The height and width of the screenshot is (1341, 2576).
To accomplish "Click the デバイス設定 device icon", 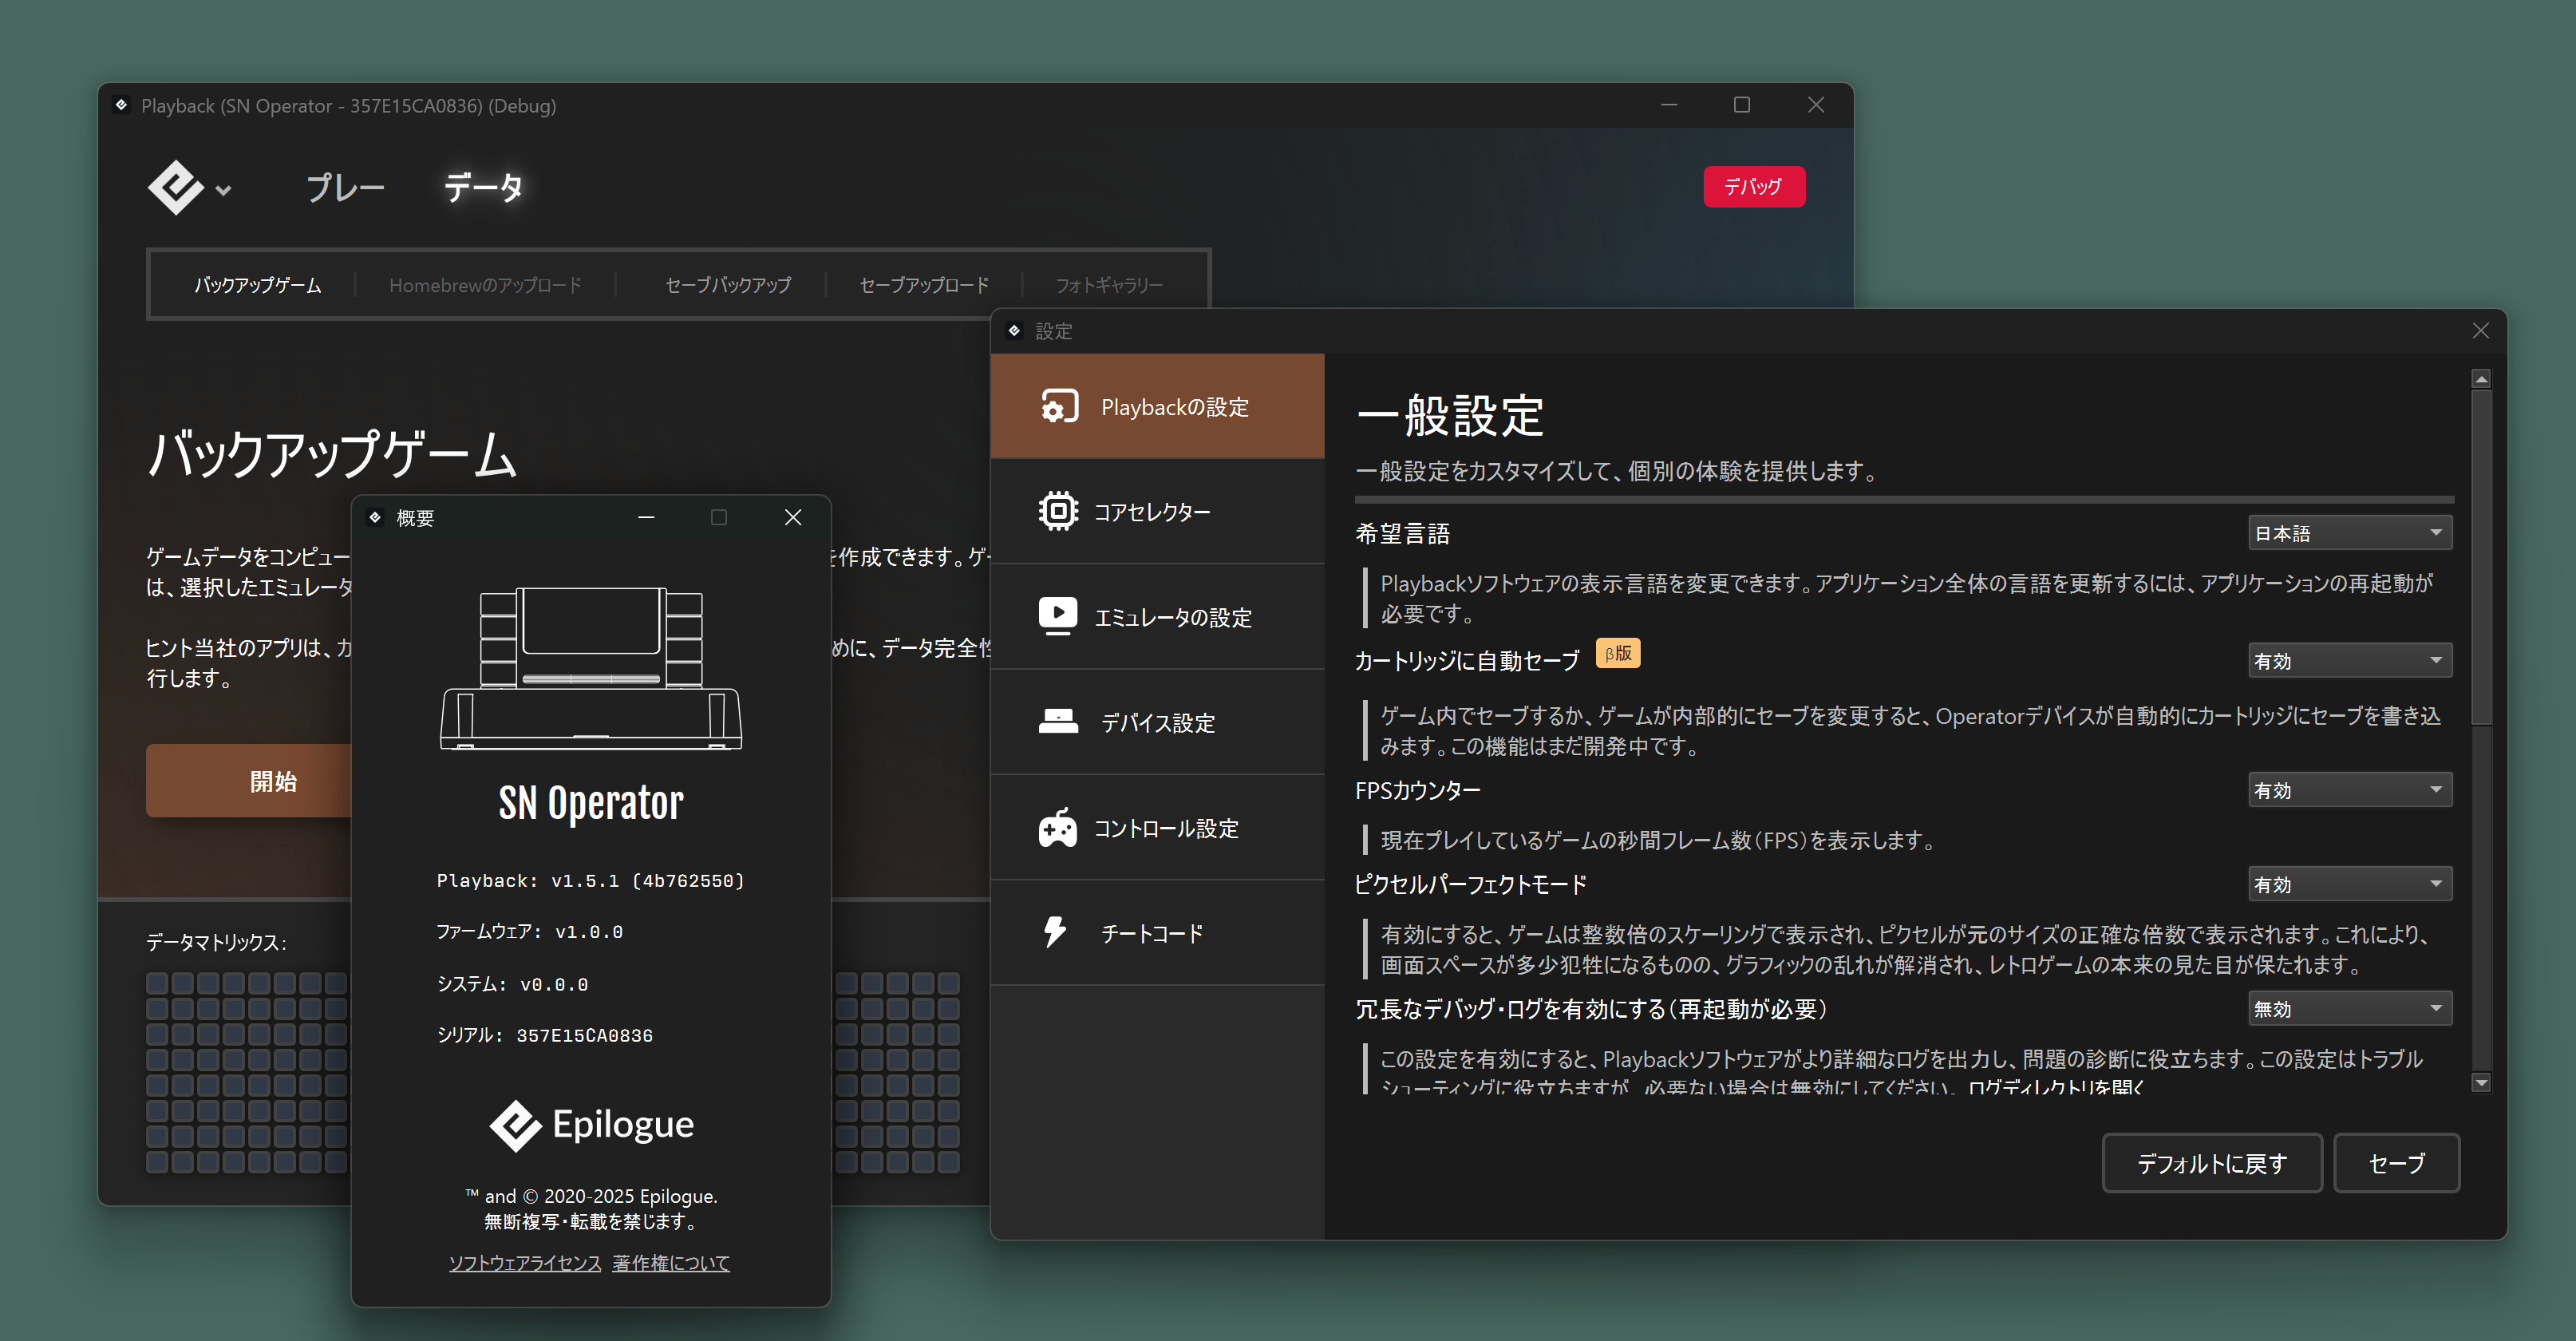I will [1058, 721].
